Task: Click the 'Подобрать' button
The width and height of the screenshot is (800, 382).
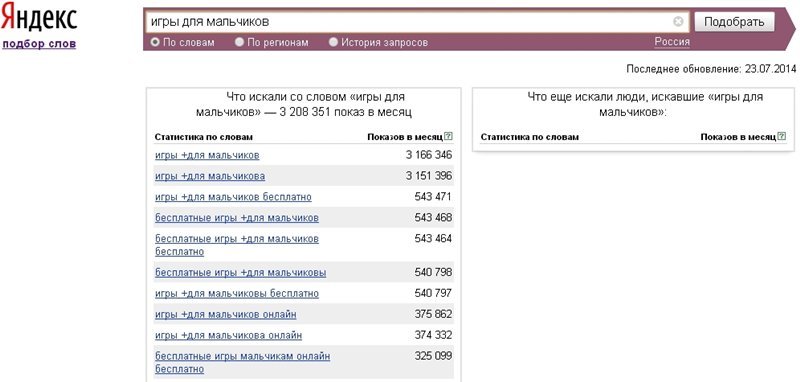Action: click(734, 22)
